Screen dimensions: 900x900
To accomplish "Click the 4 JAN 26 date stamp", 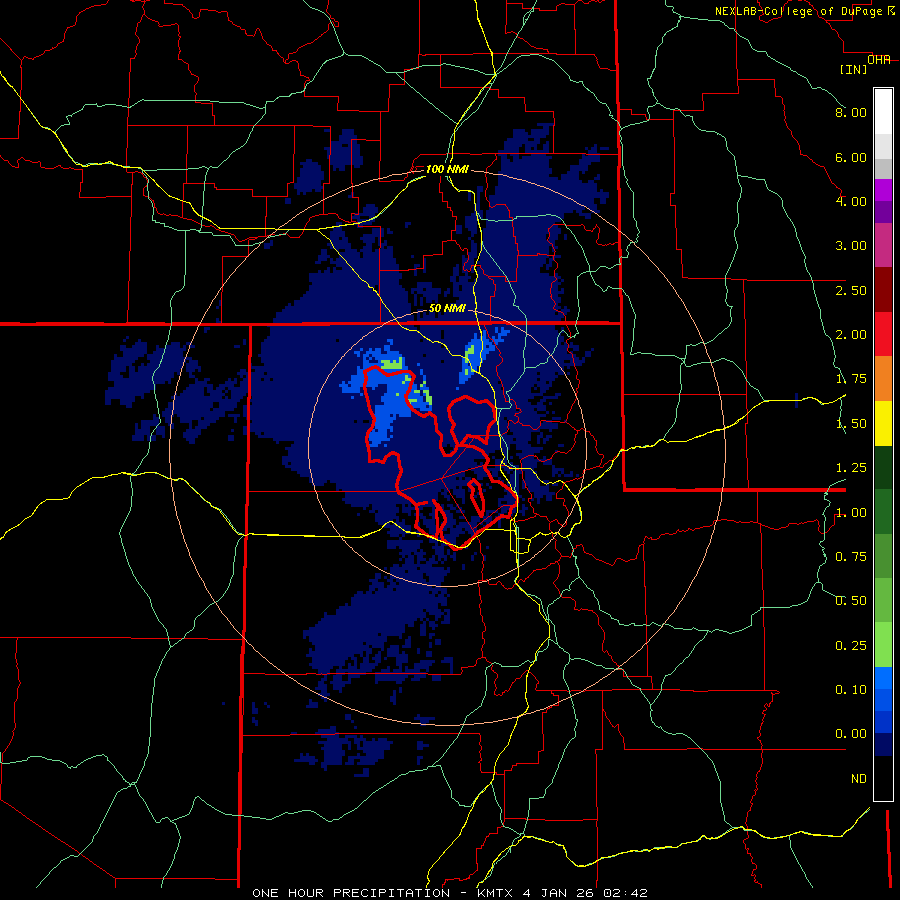I will click(560, 893).
